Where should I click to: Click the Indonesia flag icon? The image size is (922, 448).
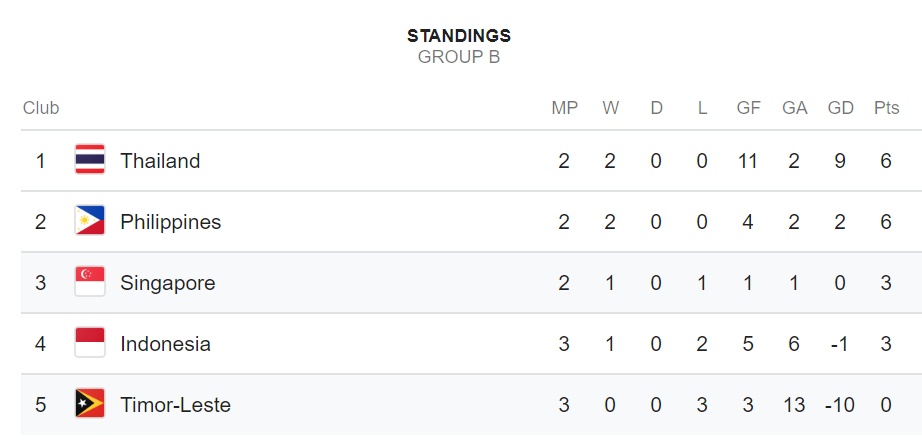(90, 343)
